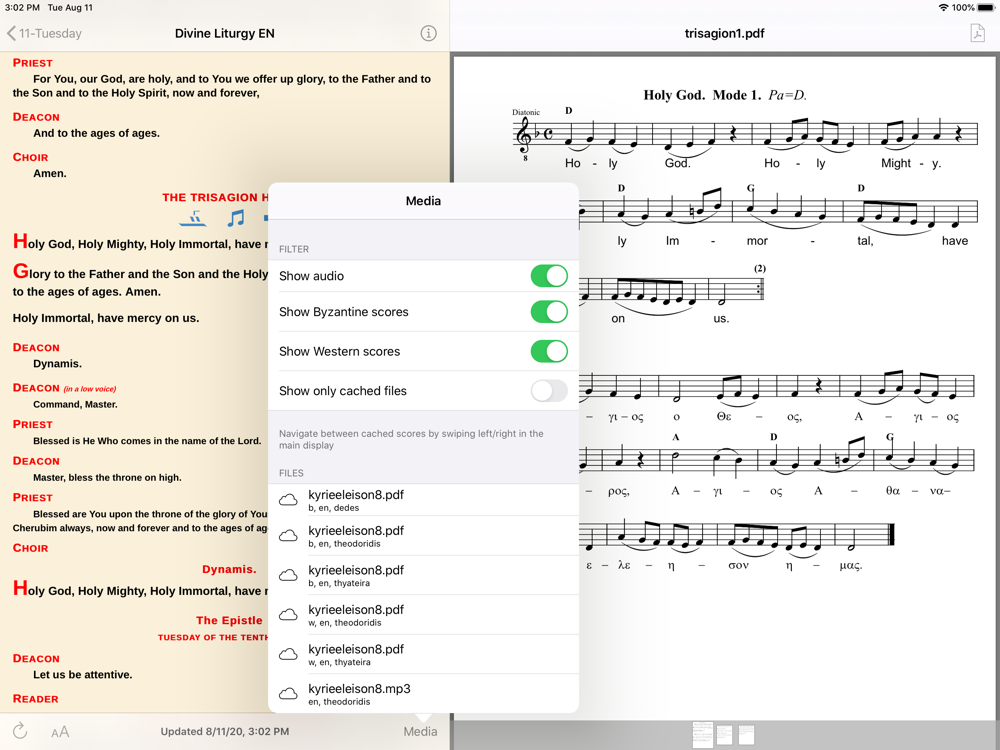Image resolution: width=1000 pixels, height=750 pixels.
Task: Open kyrieeleison8.pdf b, en, thyateira file
Action: point(423,575)
